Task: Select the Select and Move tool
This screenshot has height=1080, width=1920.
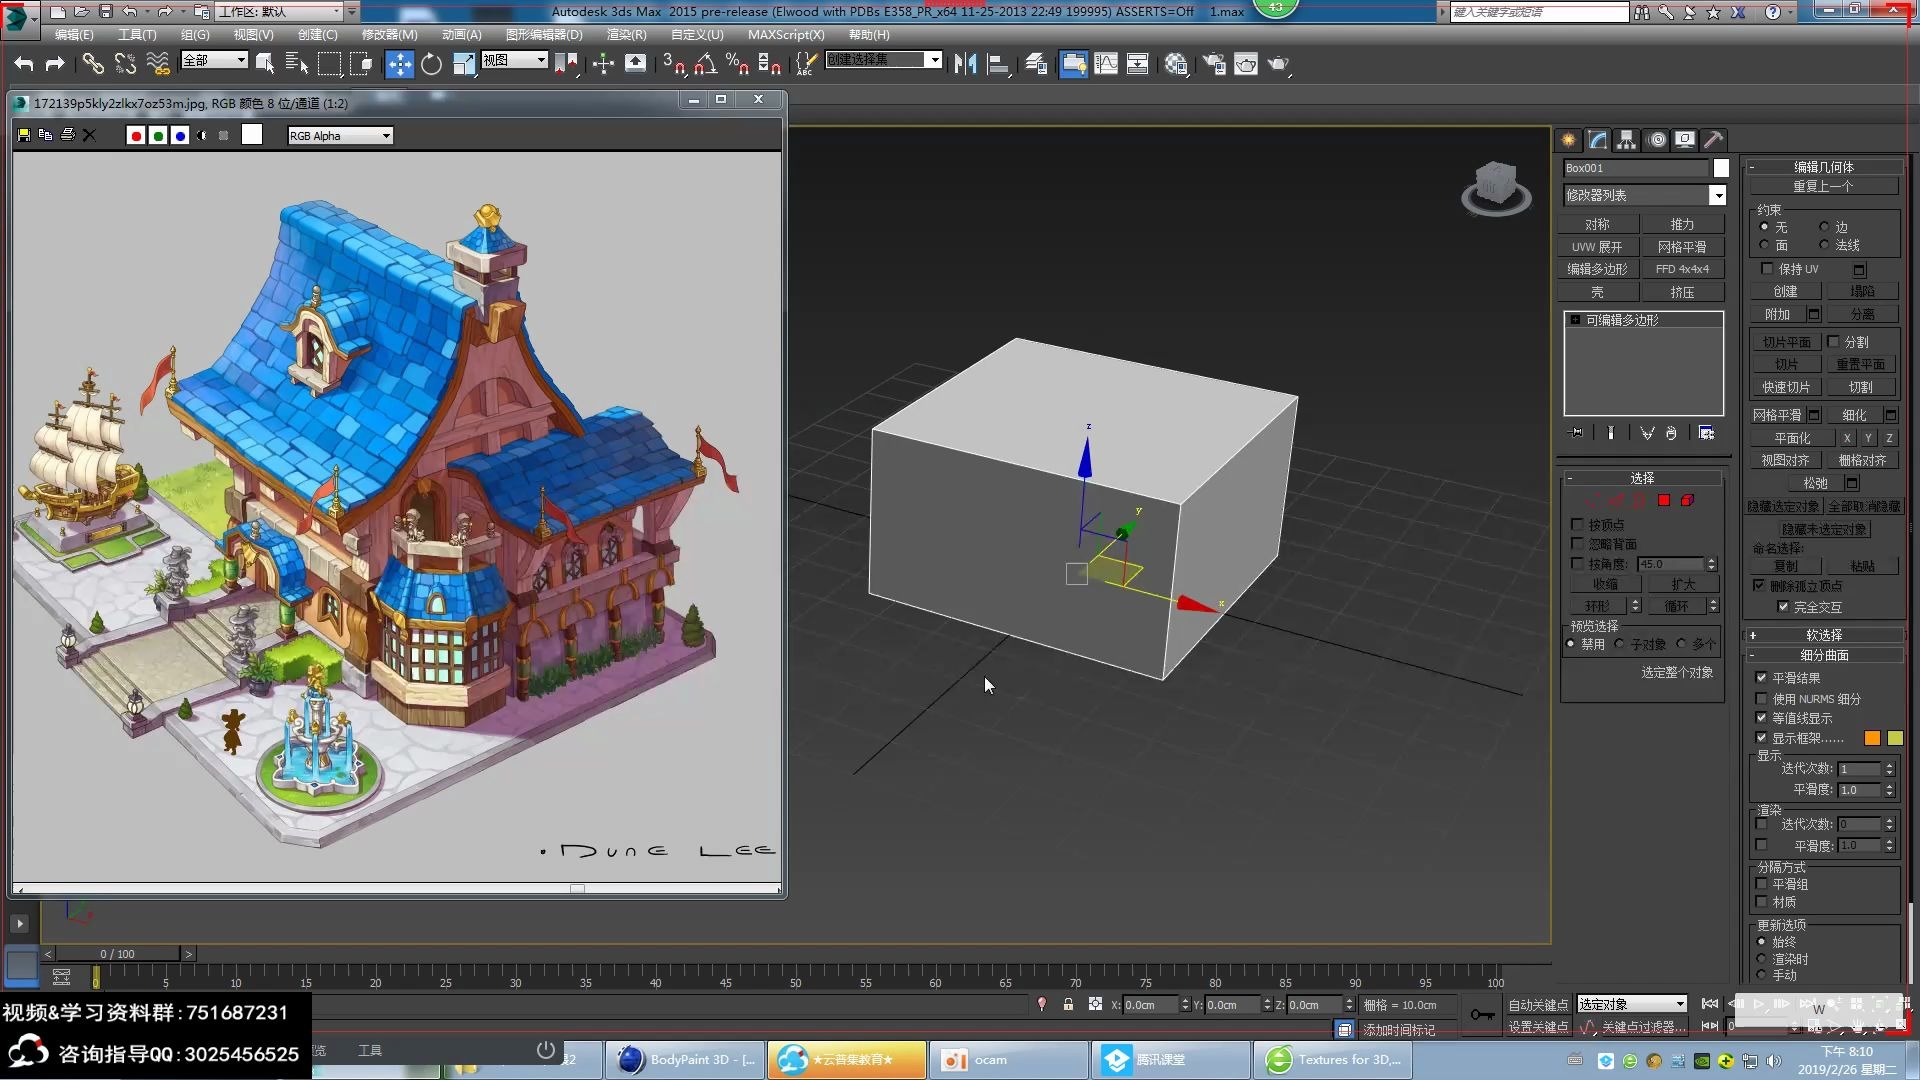Action: click(400, 63)
